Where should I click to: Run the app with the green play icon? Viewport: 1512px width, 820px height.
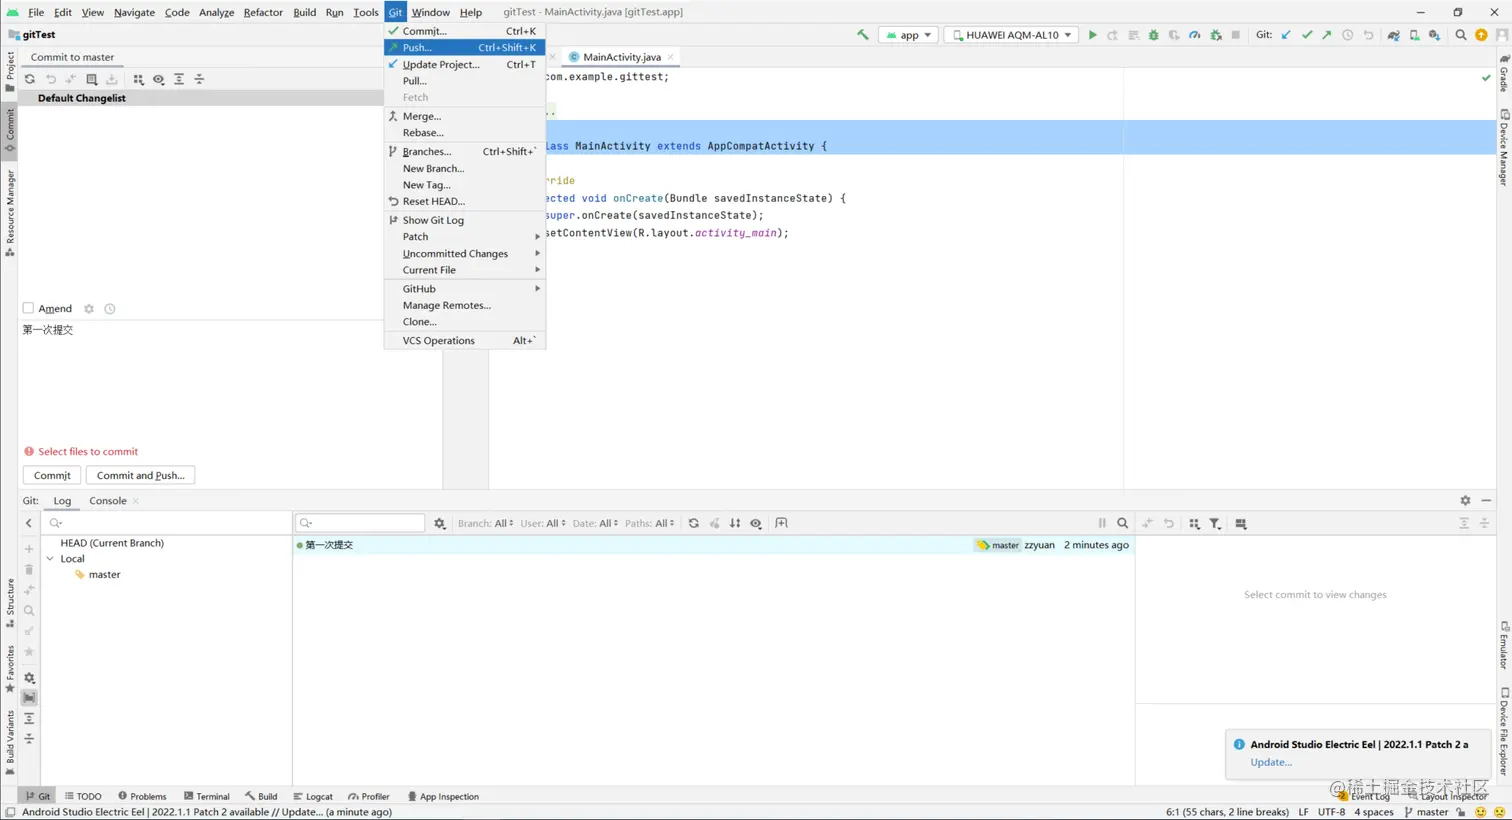(1092, 35)
